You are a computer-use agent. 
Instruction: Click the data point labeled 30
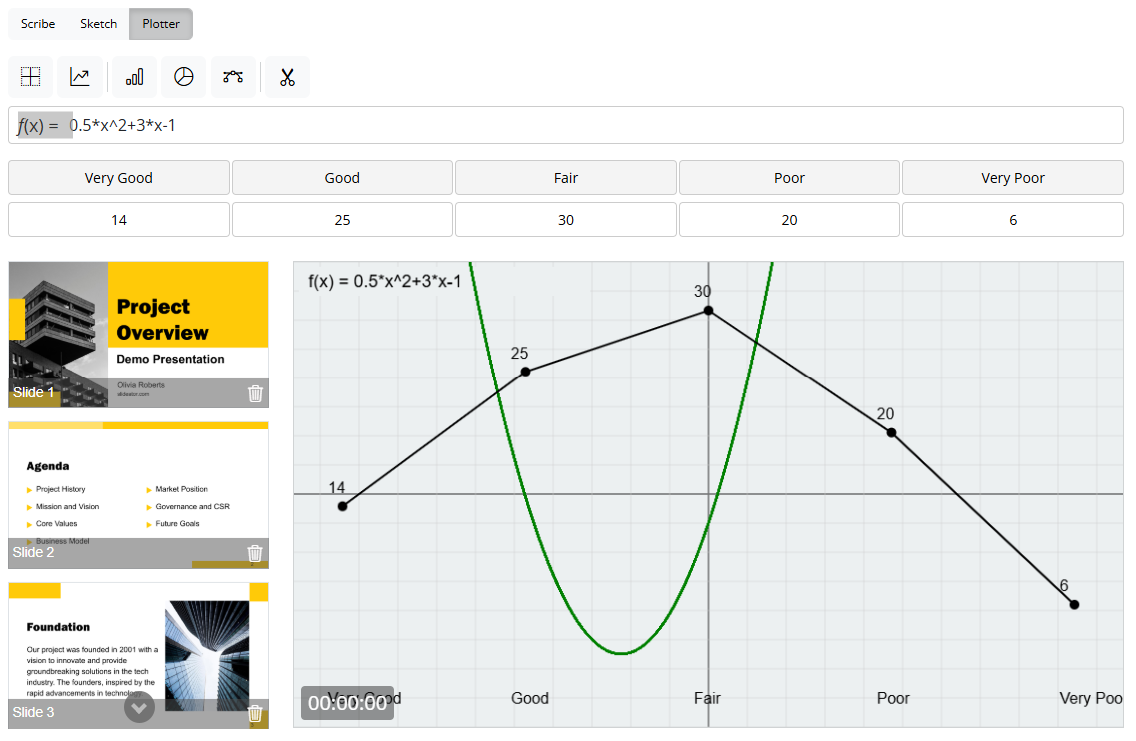click(x=709, y=311)
